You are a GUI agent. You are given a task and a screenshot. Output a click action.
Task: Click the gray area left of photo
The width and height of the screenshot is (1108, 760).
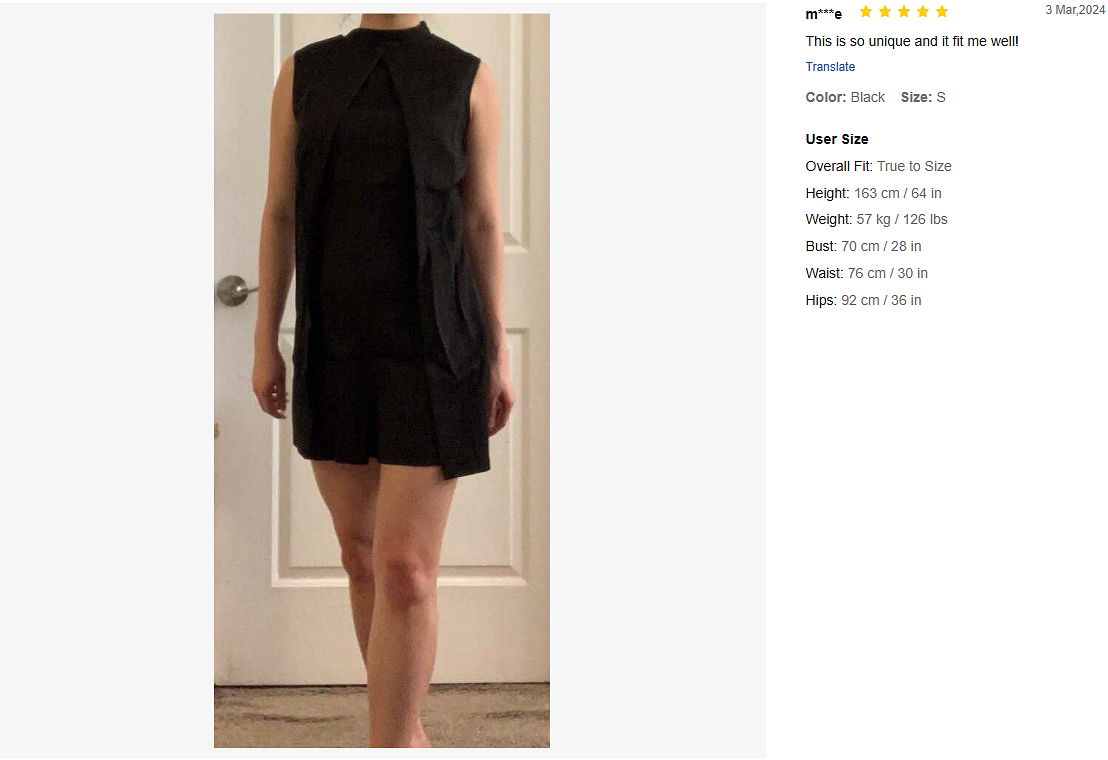tap(106, 380)
